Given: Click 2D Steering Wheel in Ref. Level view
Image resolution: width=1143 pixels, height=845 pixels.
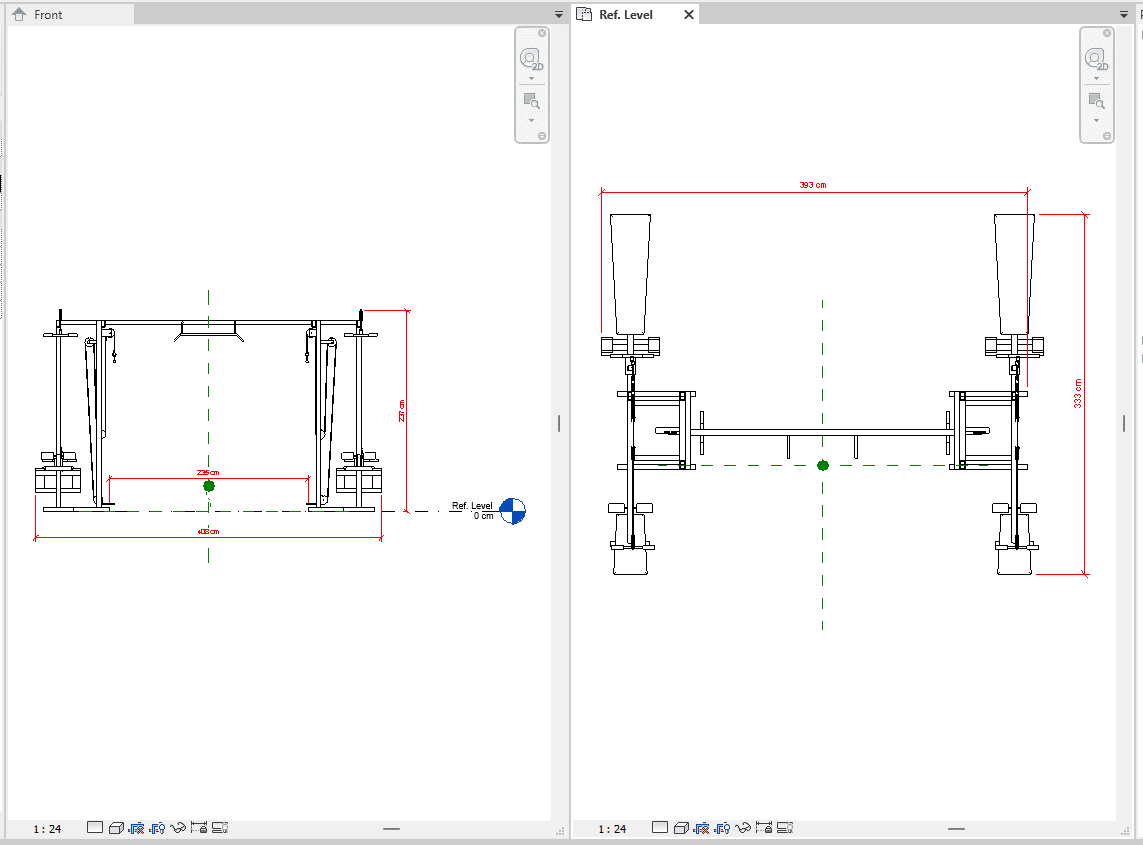Looking at the screenshot, I should click(x=1096, y=59).
